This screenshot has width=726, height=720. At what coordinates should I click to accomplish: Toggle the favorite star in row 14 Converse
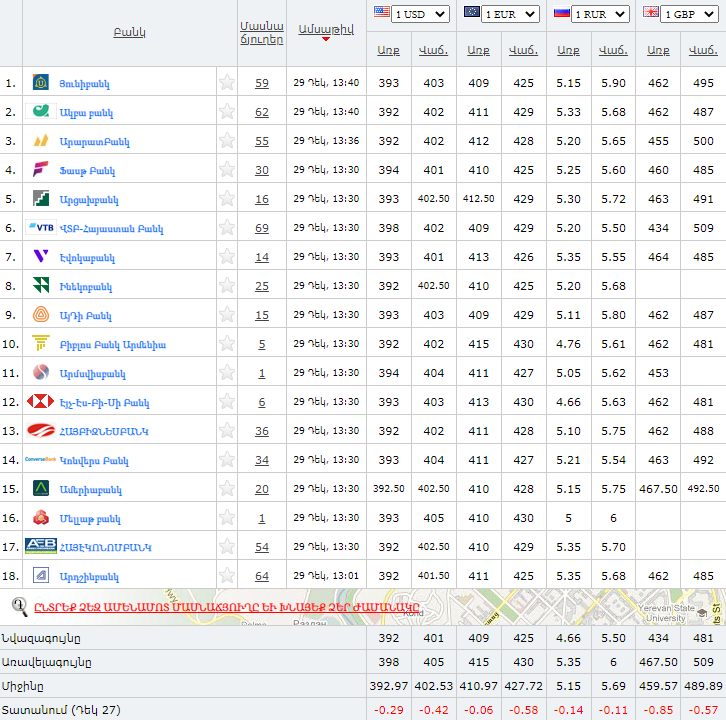(227, 460)
